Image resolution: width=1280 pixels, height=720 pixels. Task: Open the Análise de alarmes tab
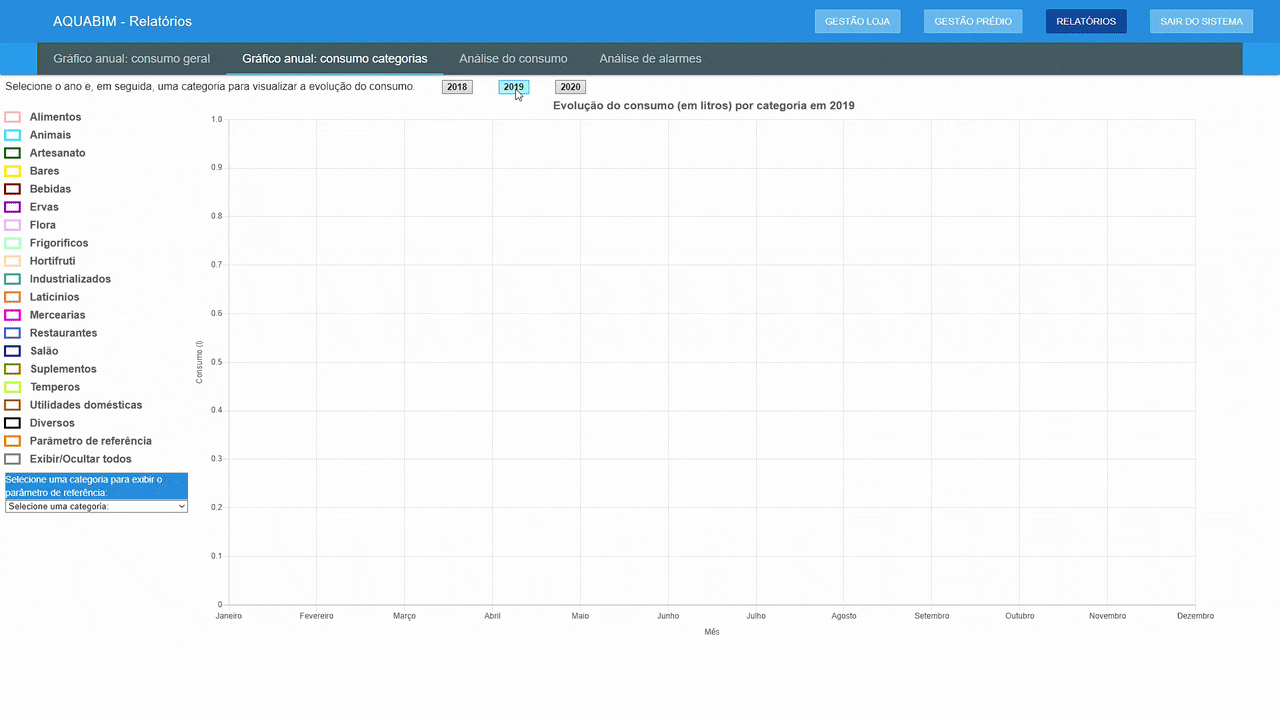tap(650, 59)
